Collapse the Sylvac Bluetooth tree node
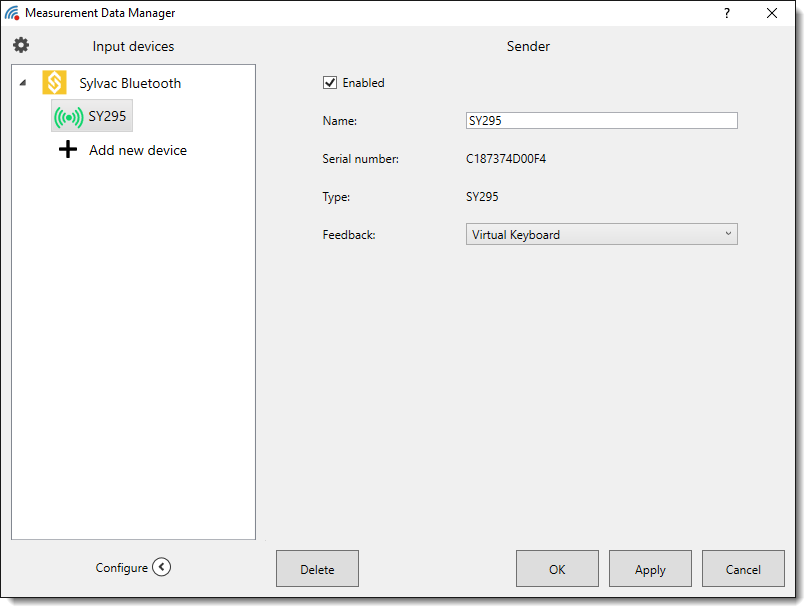The width and height of the screenshot is (811, 613). (x=23, y=84)
